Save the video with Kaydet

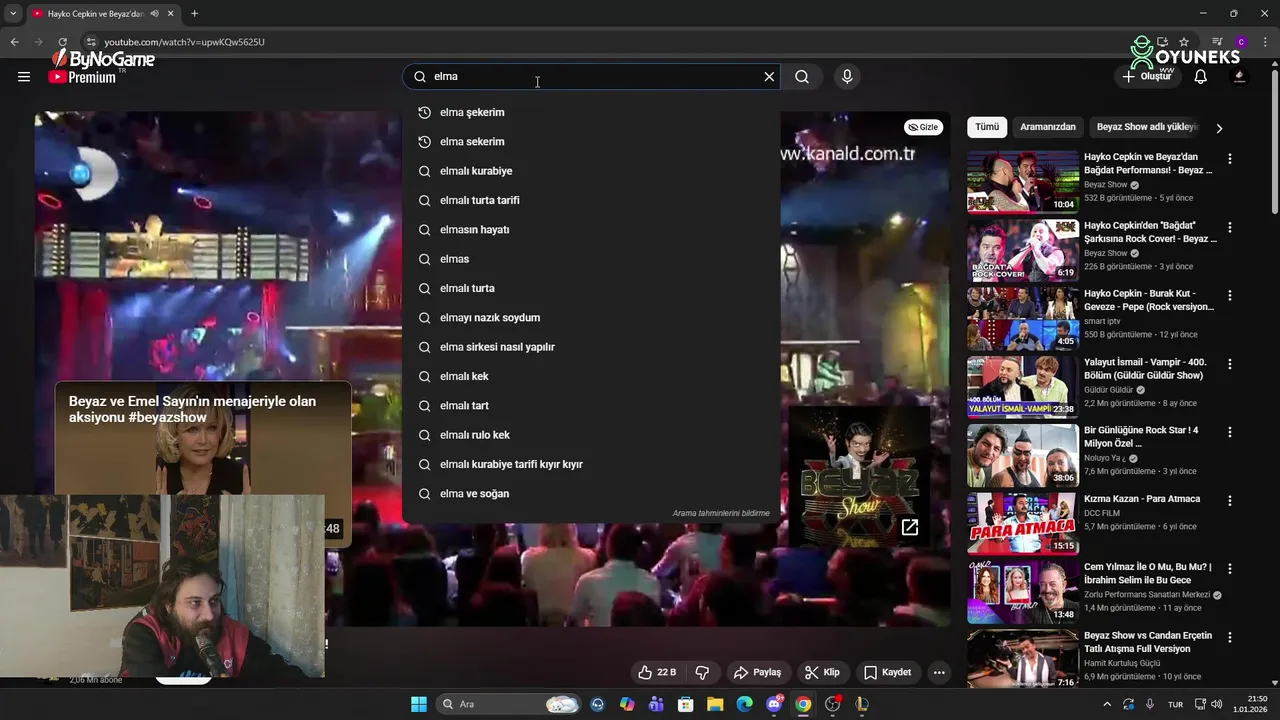click(888, 672)
